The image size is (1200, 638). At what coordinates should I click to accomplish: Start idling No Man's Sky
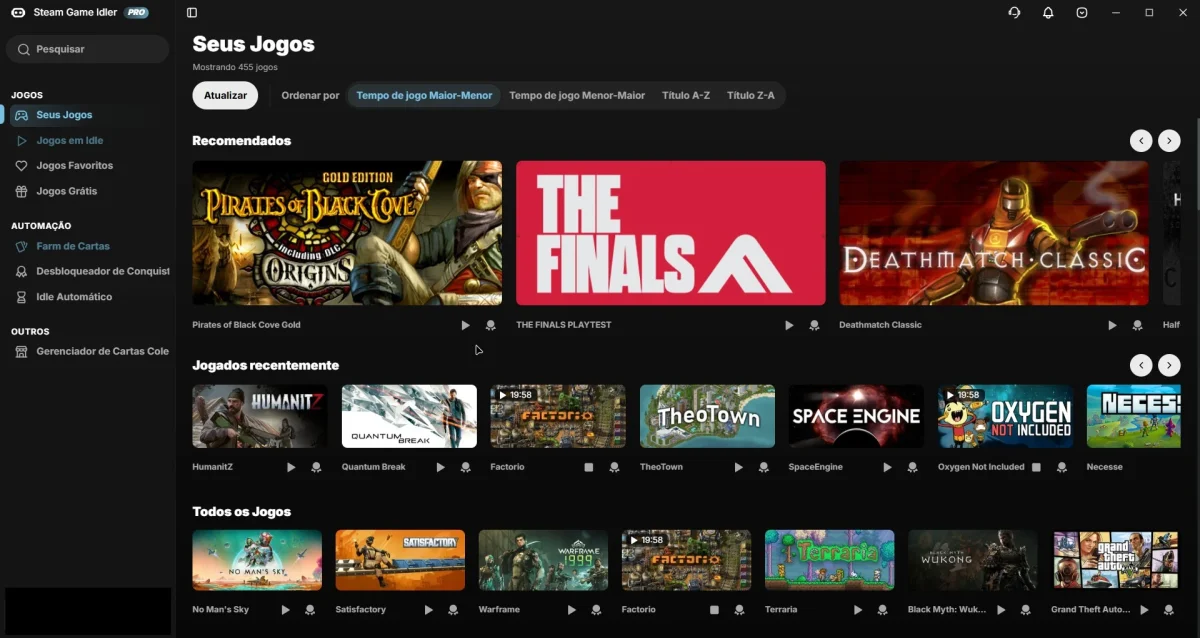click(x=285, y=610)
